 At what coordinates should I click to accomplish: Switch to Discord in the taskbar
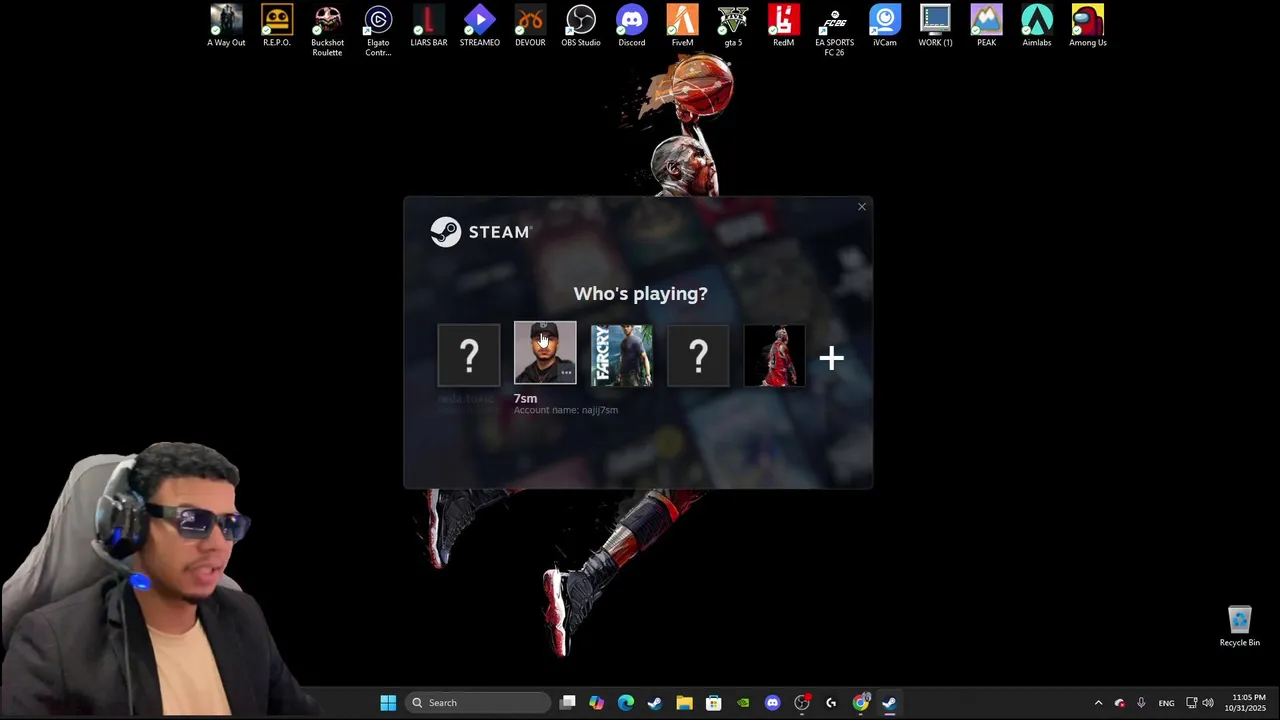pos(772,703)
